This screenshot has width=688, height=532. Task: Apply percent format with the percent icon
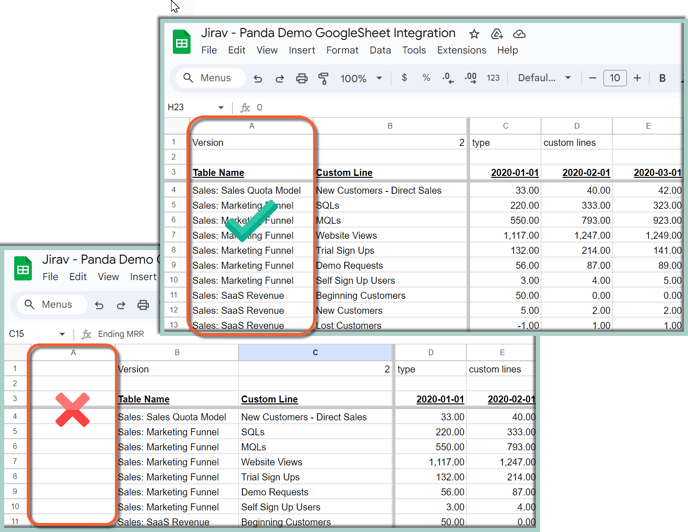click(x=426, y=78)
